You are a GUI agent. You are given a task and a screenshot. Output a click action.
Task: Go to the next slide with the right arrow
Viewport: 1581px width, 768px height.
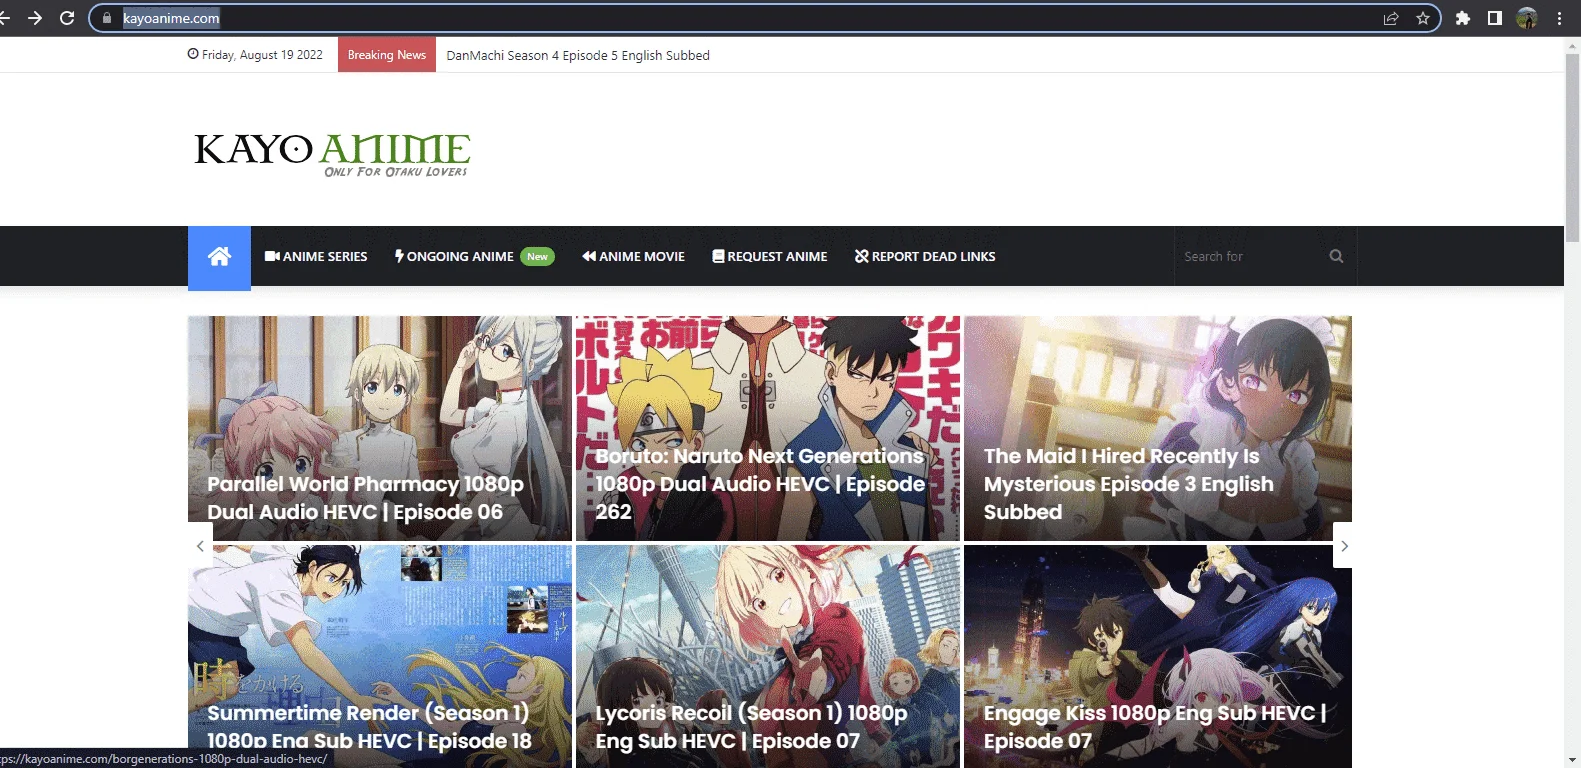click(1344, 546)
